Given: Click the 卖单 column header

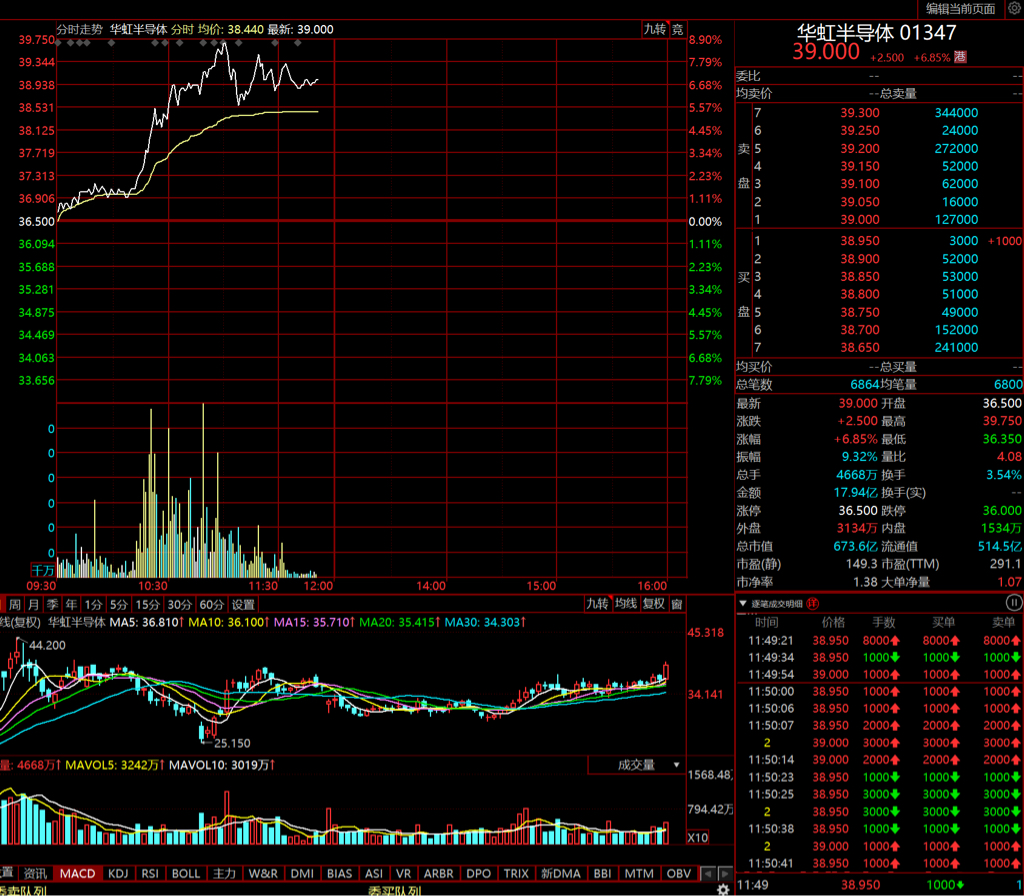Looking at the screenshot, I should click(x=1003, y=622).
